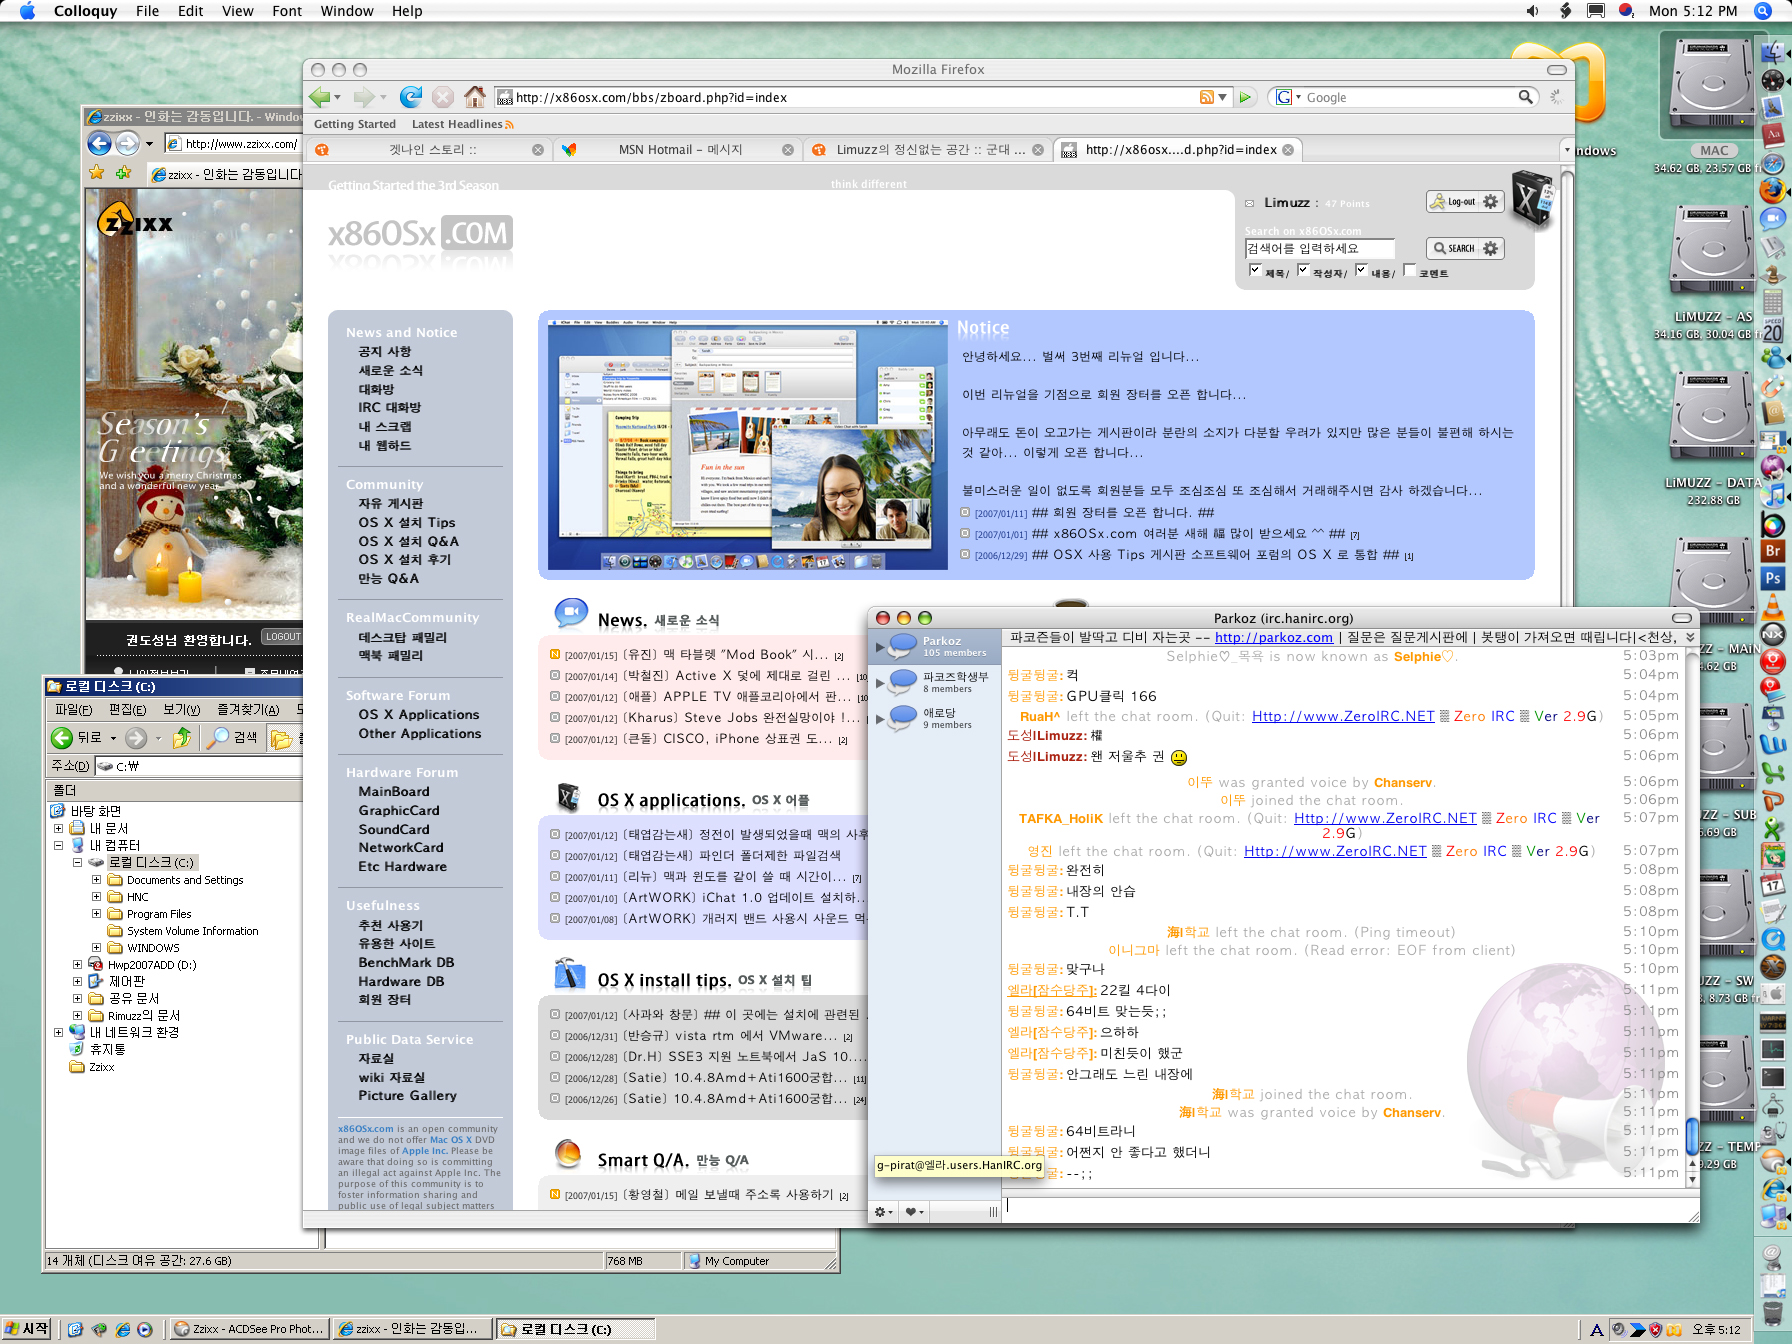The height and width of the screenshot is (1344, 1792).
Task: Click the Spotlight search icon
Action: (x=1763, y=11)
